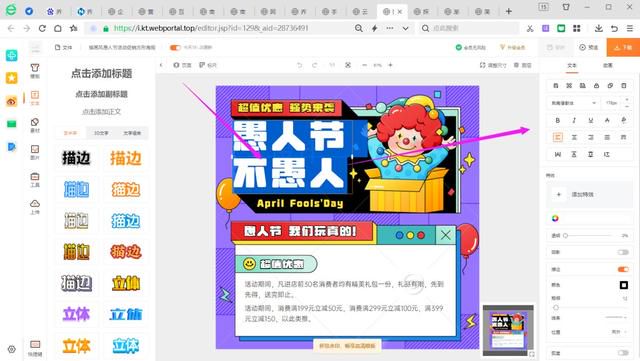Viewport: 640px width, 361px height.
Task: Zoom in the canvas with the plus icon
Action: (x=390, y=65)
